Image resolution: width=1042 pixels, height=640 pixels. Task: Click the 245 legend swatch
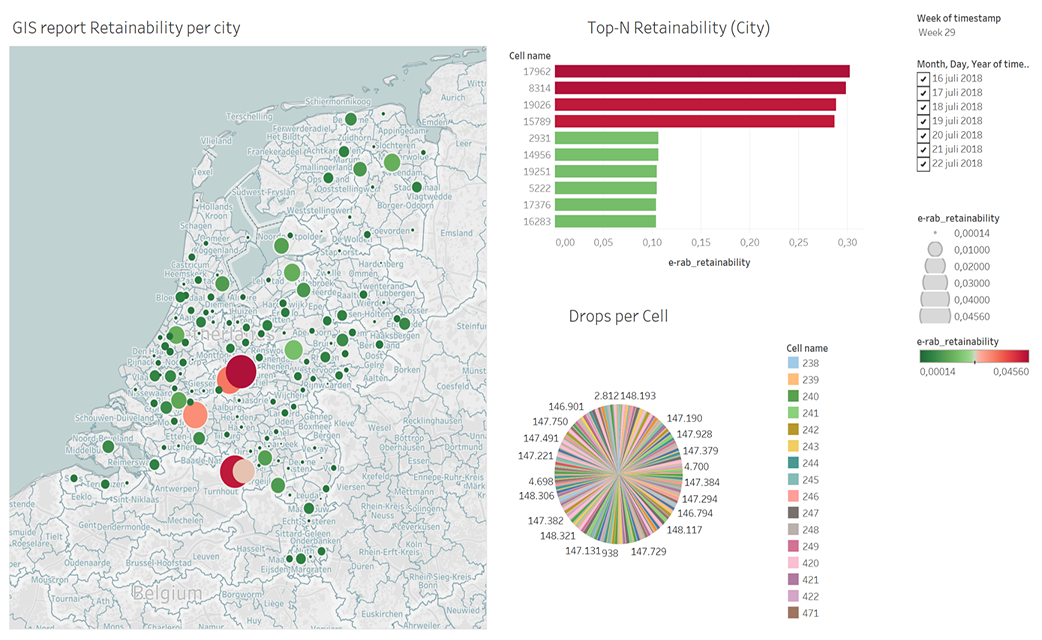click(793, 479)
